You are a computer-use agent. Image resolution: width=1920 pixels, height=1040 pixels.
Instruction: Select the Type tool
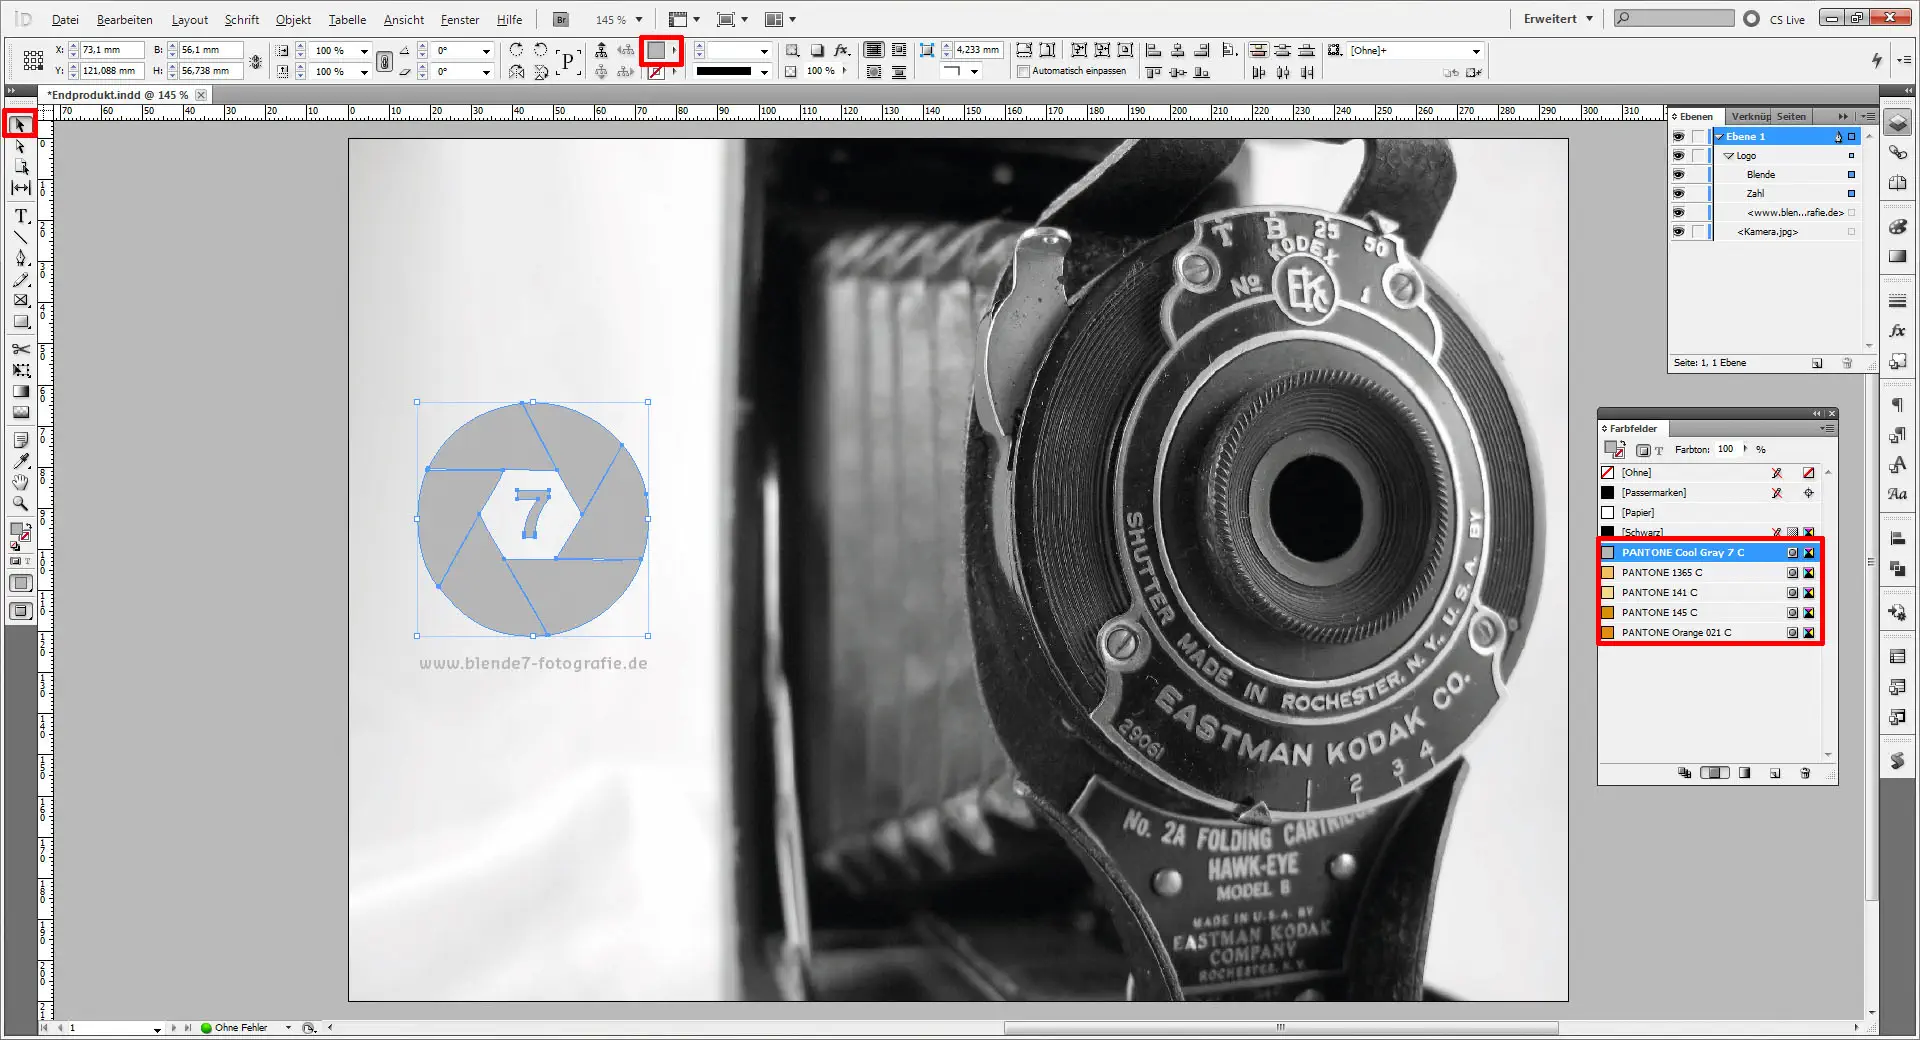pos(20,215)
